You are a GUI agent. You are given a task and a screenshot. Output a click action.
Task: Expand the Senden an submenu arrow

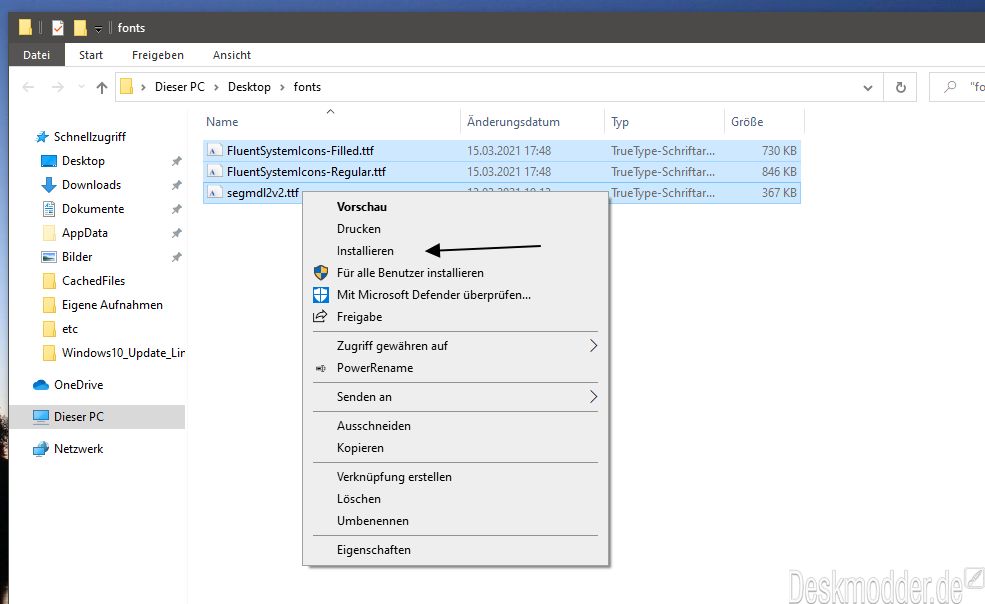(x=592, y=397)
